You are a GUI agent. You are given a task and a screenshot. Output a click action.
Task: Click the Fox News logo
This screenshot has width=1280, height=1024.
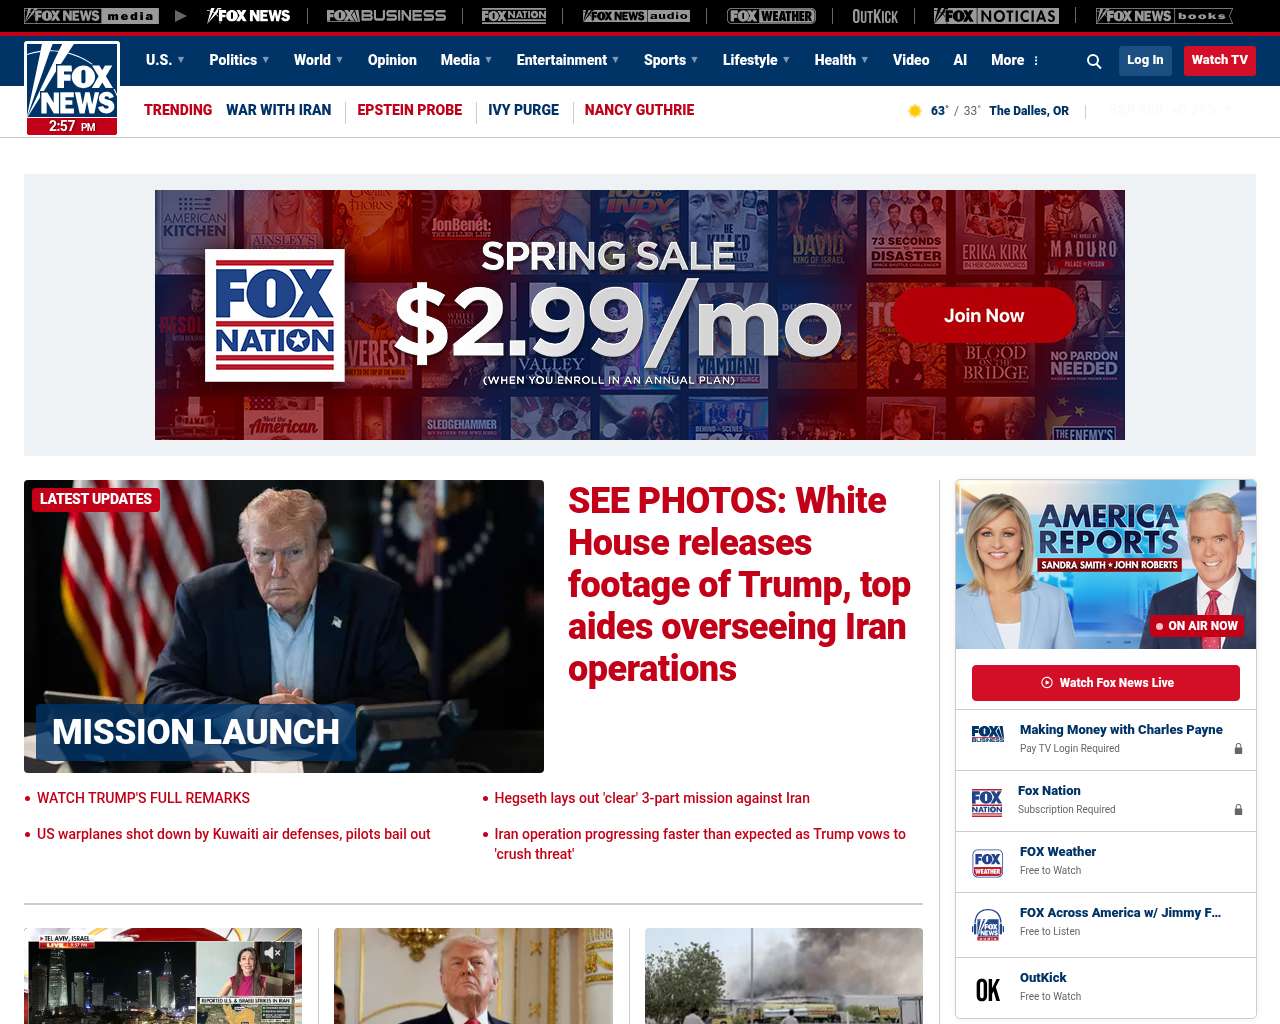click(72, 88)
